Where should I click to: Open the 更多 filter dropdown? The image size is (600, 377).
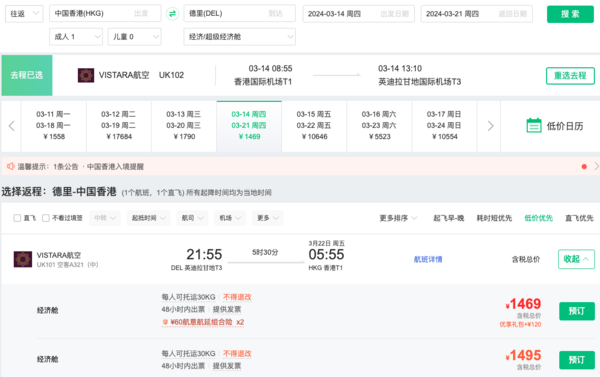[x=267, y=218]
